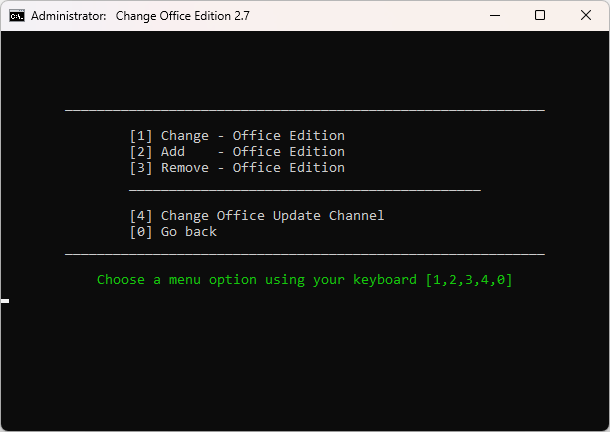Click the "Go back" menu text
The width and height of the screenshot is (610, 432).
(x=188, y=232)
